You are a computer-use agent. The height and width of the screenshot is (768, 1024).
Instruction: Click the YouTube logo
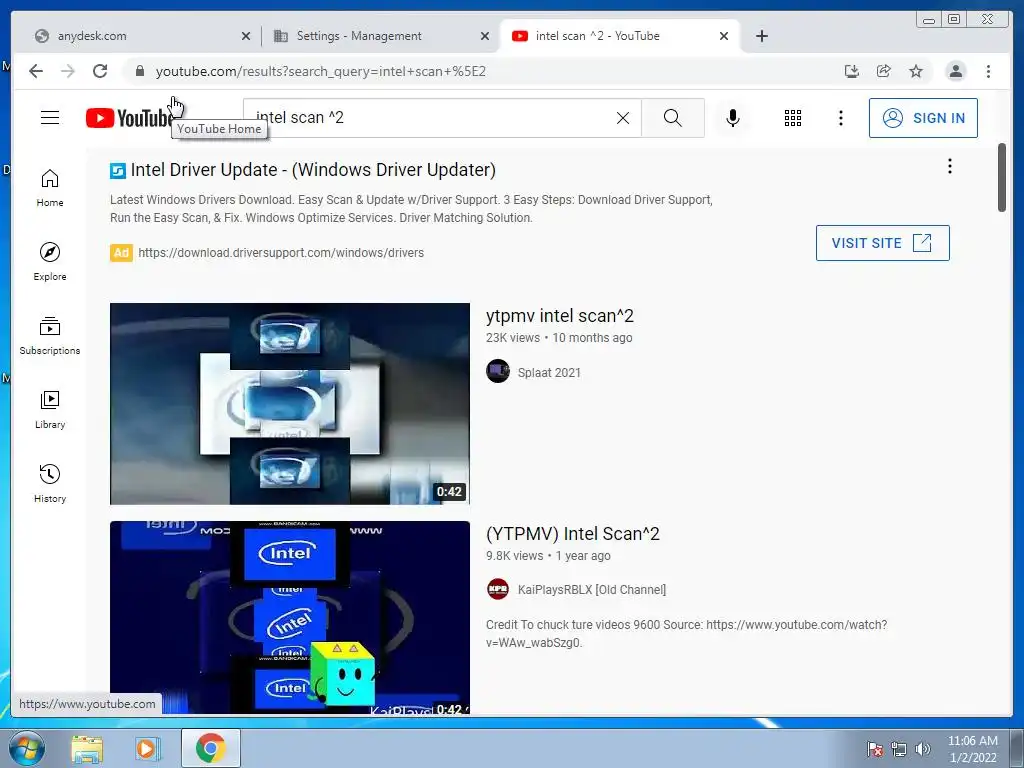coord(129,118)
